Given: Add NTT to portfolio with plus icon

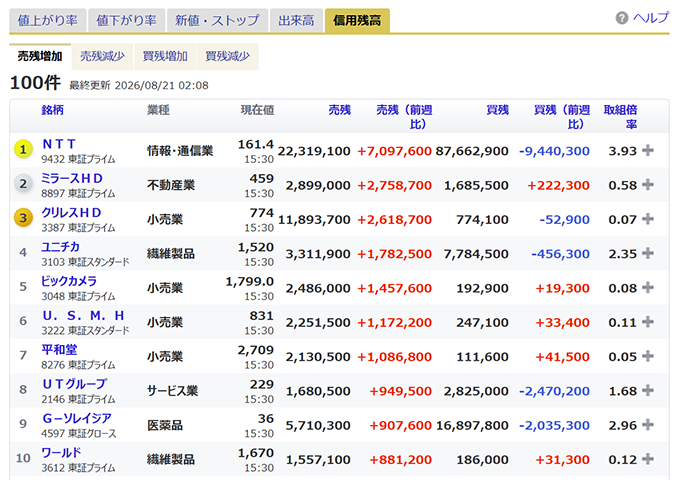Looking at the screenshot, I should [648, 151].
